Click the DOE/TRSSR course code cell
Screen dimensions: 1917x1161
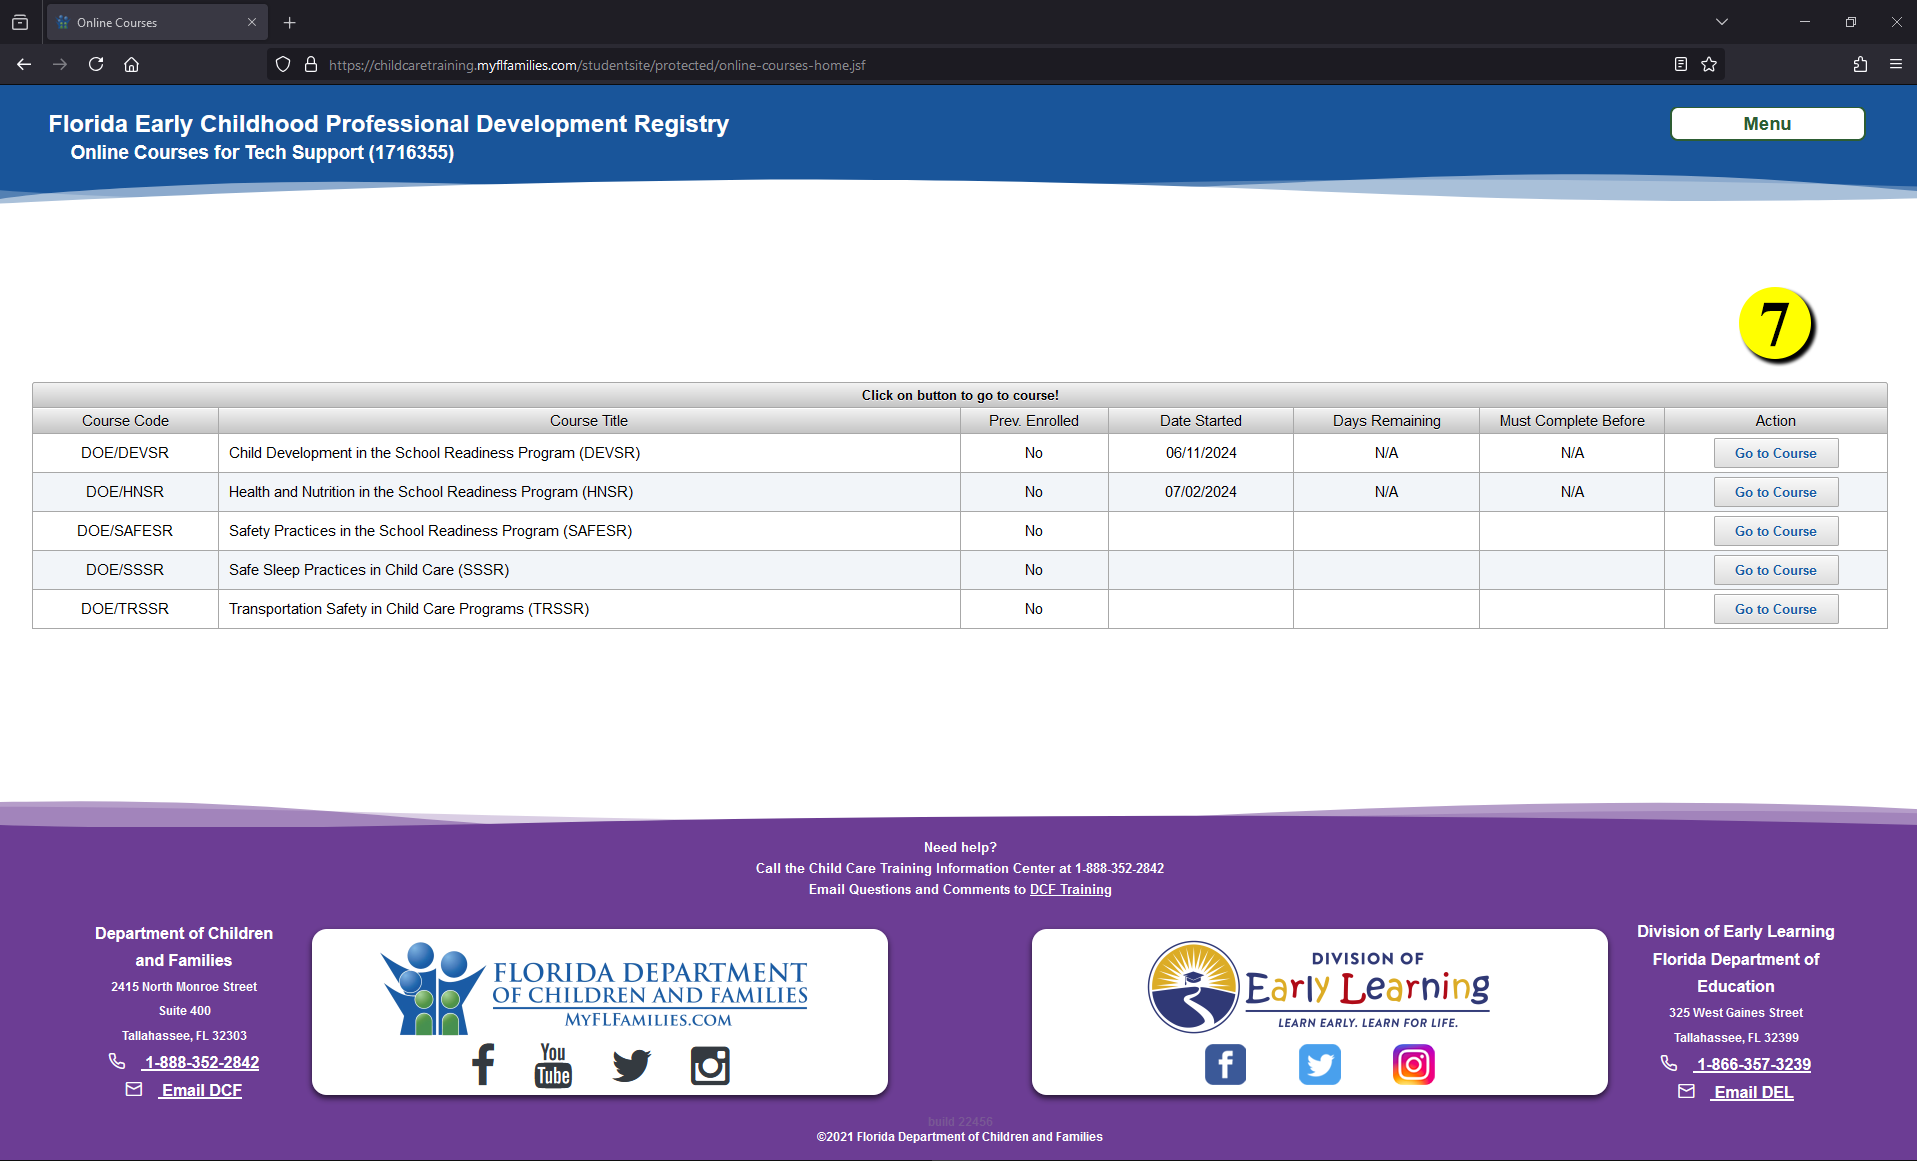point(125,609)
